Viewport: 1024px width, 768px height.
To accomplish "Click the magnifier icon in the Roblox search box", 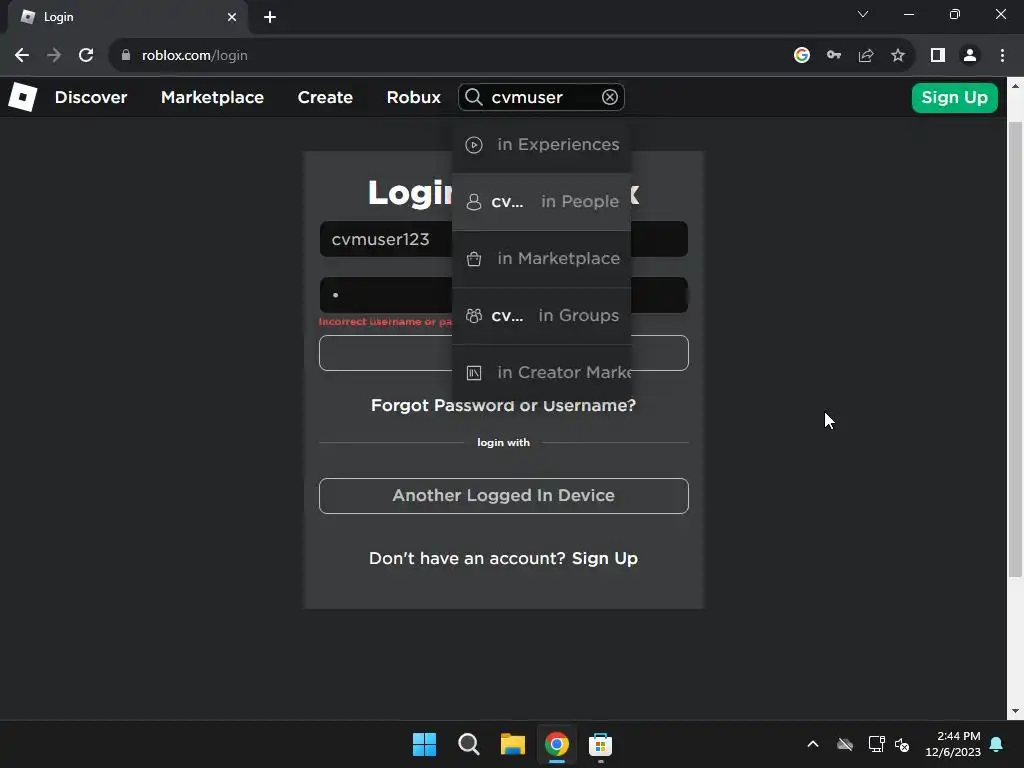I will pos(473,97).
